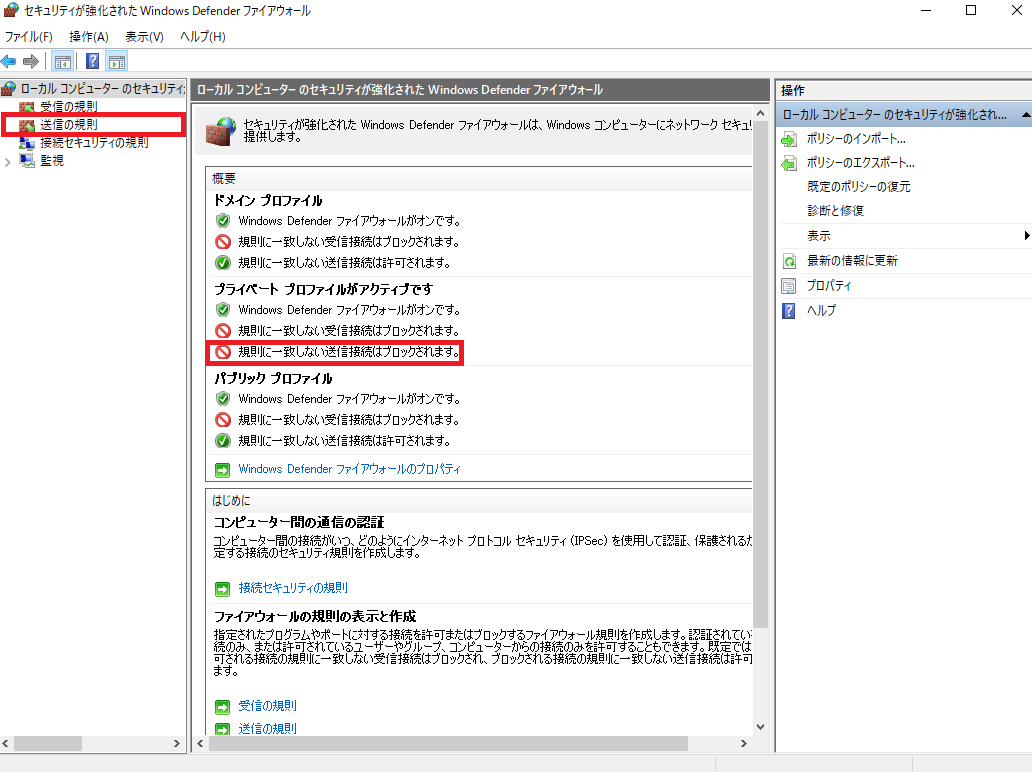Click the green check icon under パブリック プロファイル
The image size is (1032, 772).
click(x=223, y=441)
